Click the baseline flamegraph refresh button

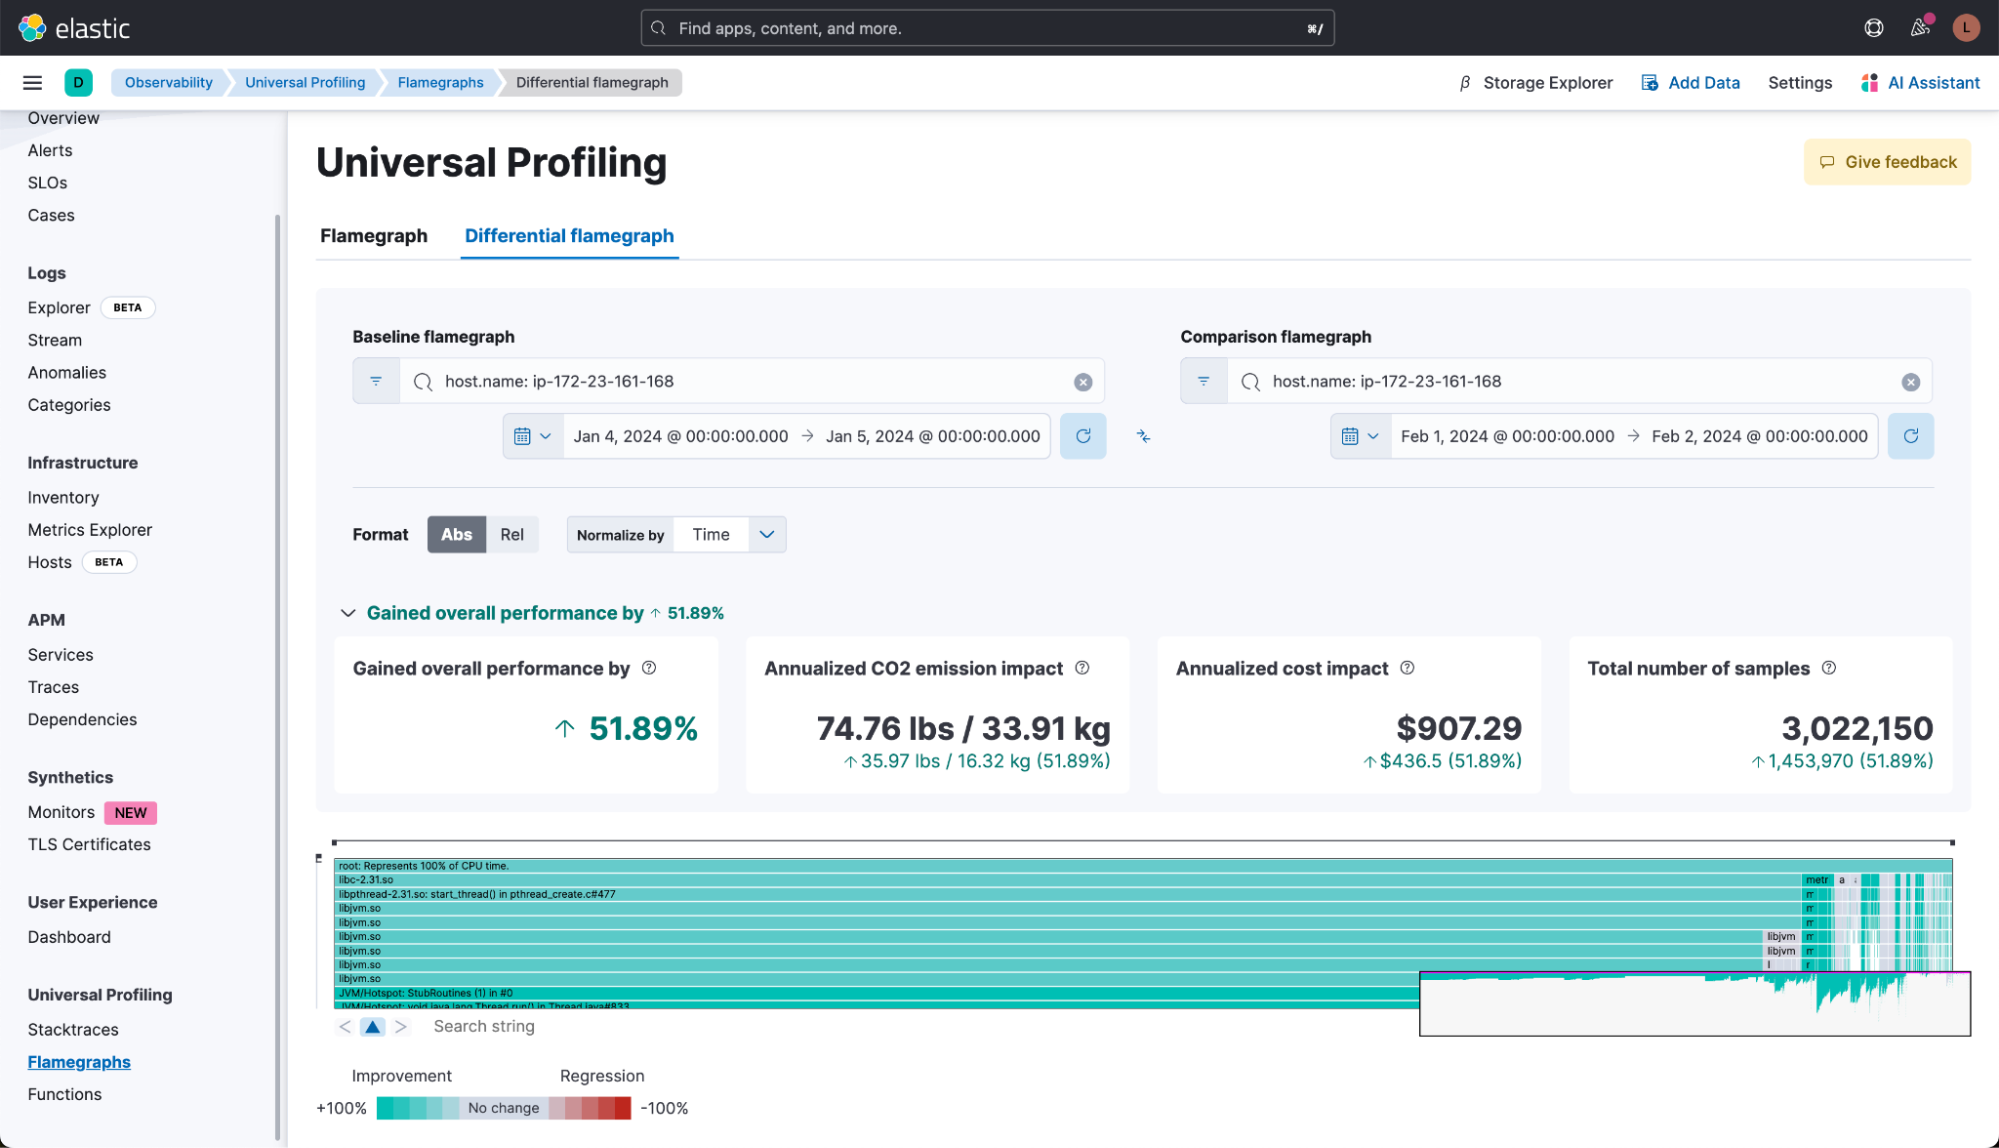click(x=1083, y=436)
